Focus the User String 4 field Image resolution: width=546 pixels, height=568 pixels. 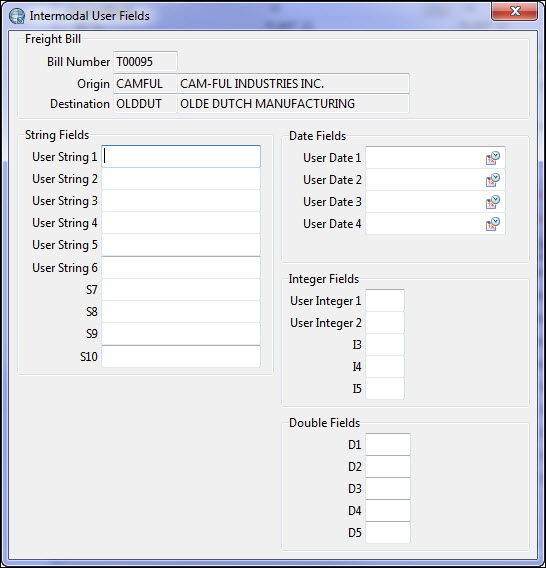point(181,223)
